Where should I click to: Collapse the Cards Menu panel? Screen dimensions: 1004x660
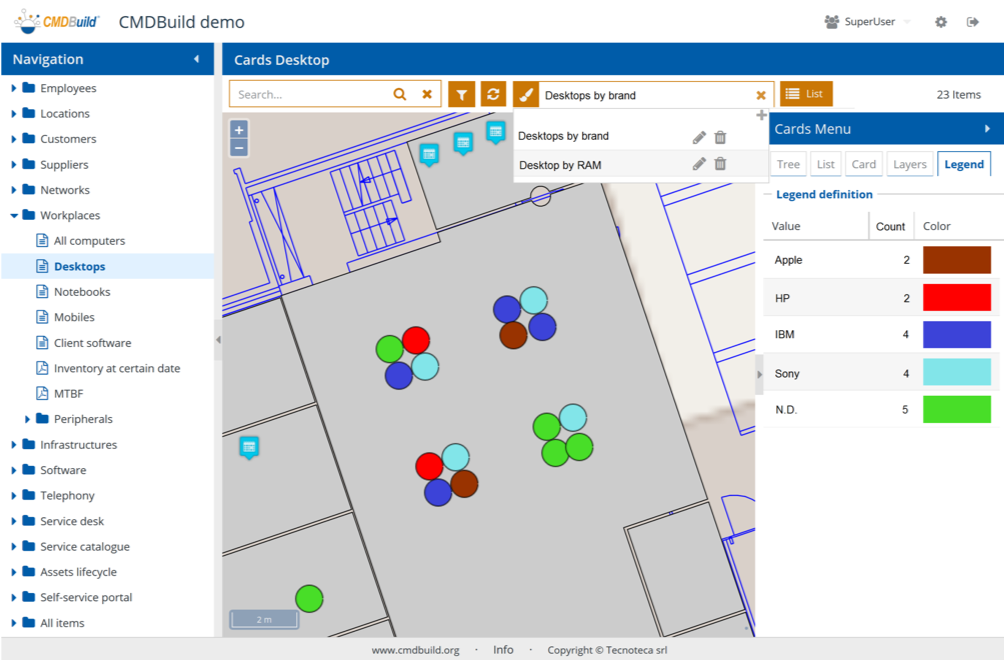pyautogui.click(x=987, y=129)
